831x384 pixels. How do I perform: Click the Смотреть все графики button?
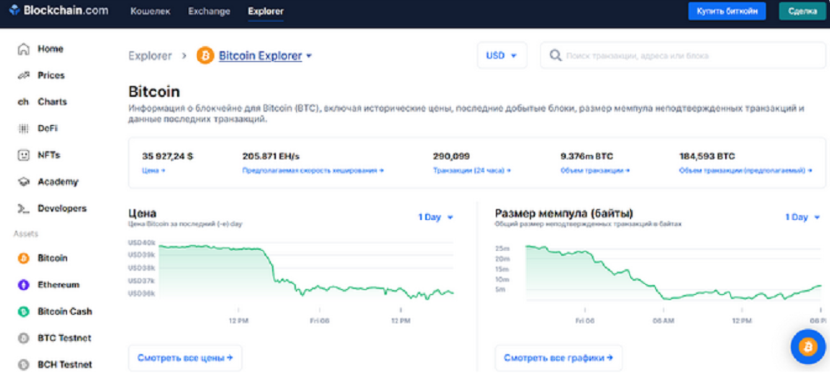pyautogui.click(x=559, y=358)
